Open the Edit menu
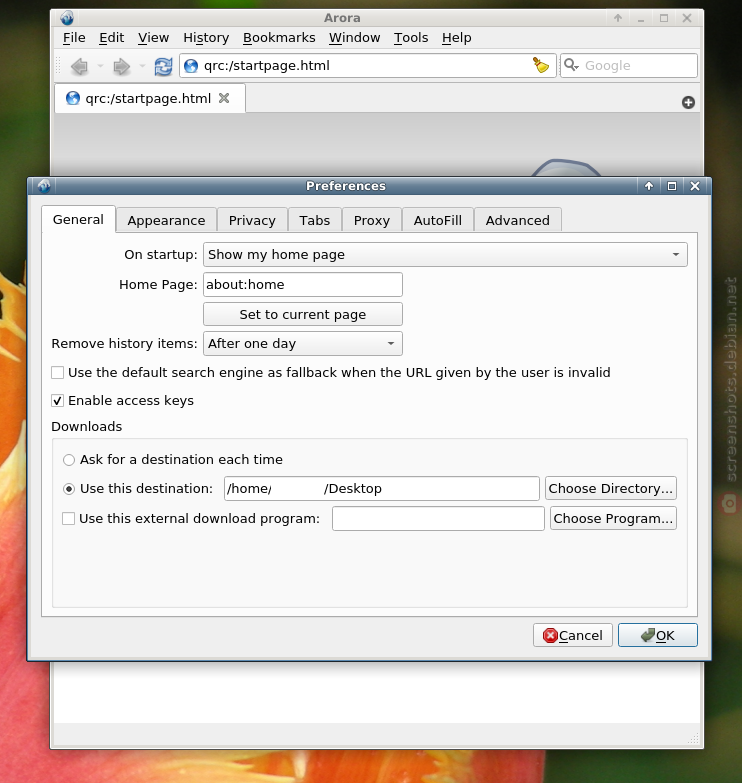Screen dimensions: 742x783 (111, 38)
